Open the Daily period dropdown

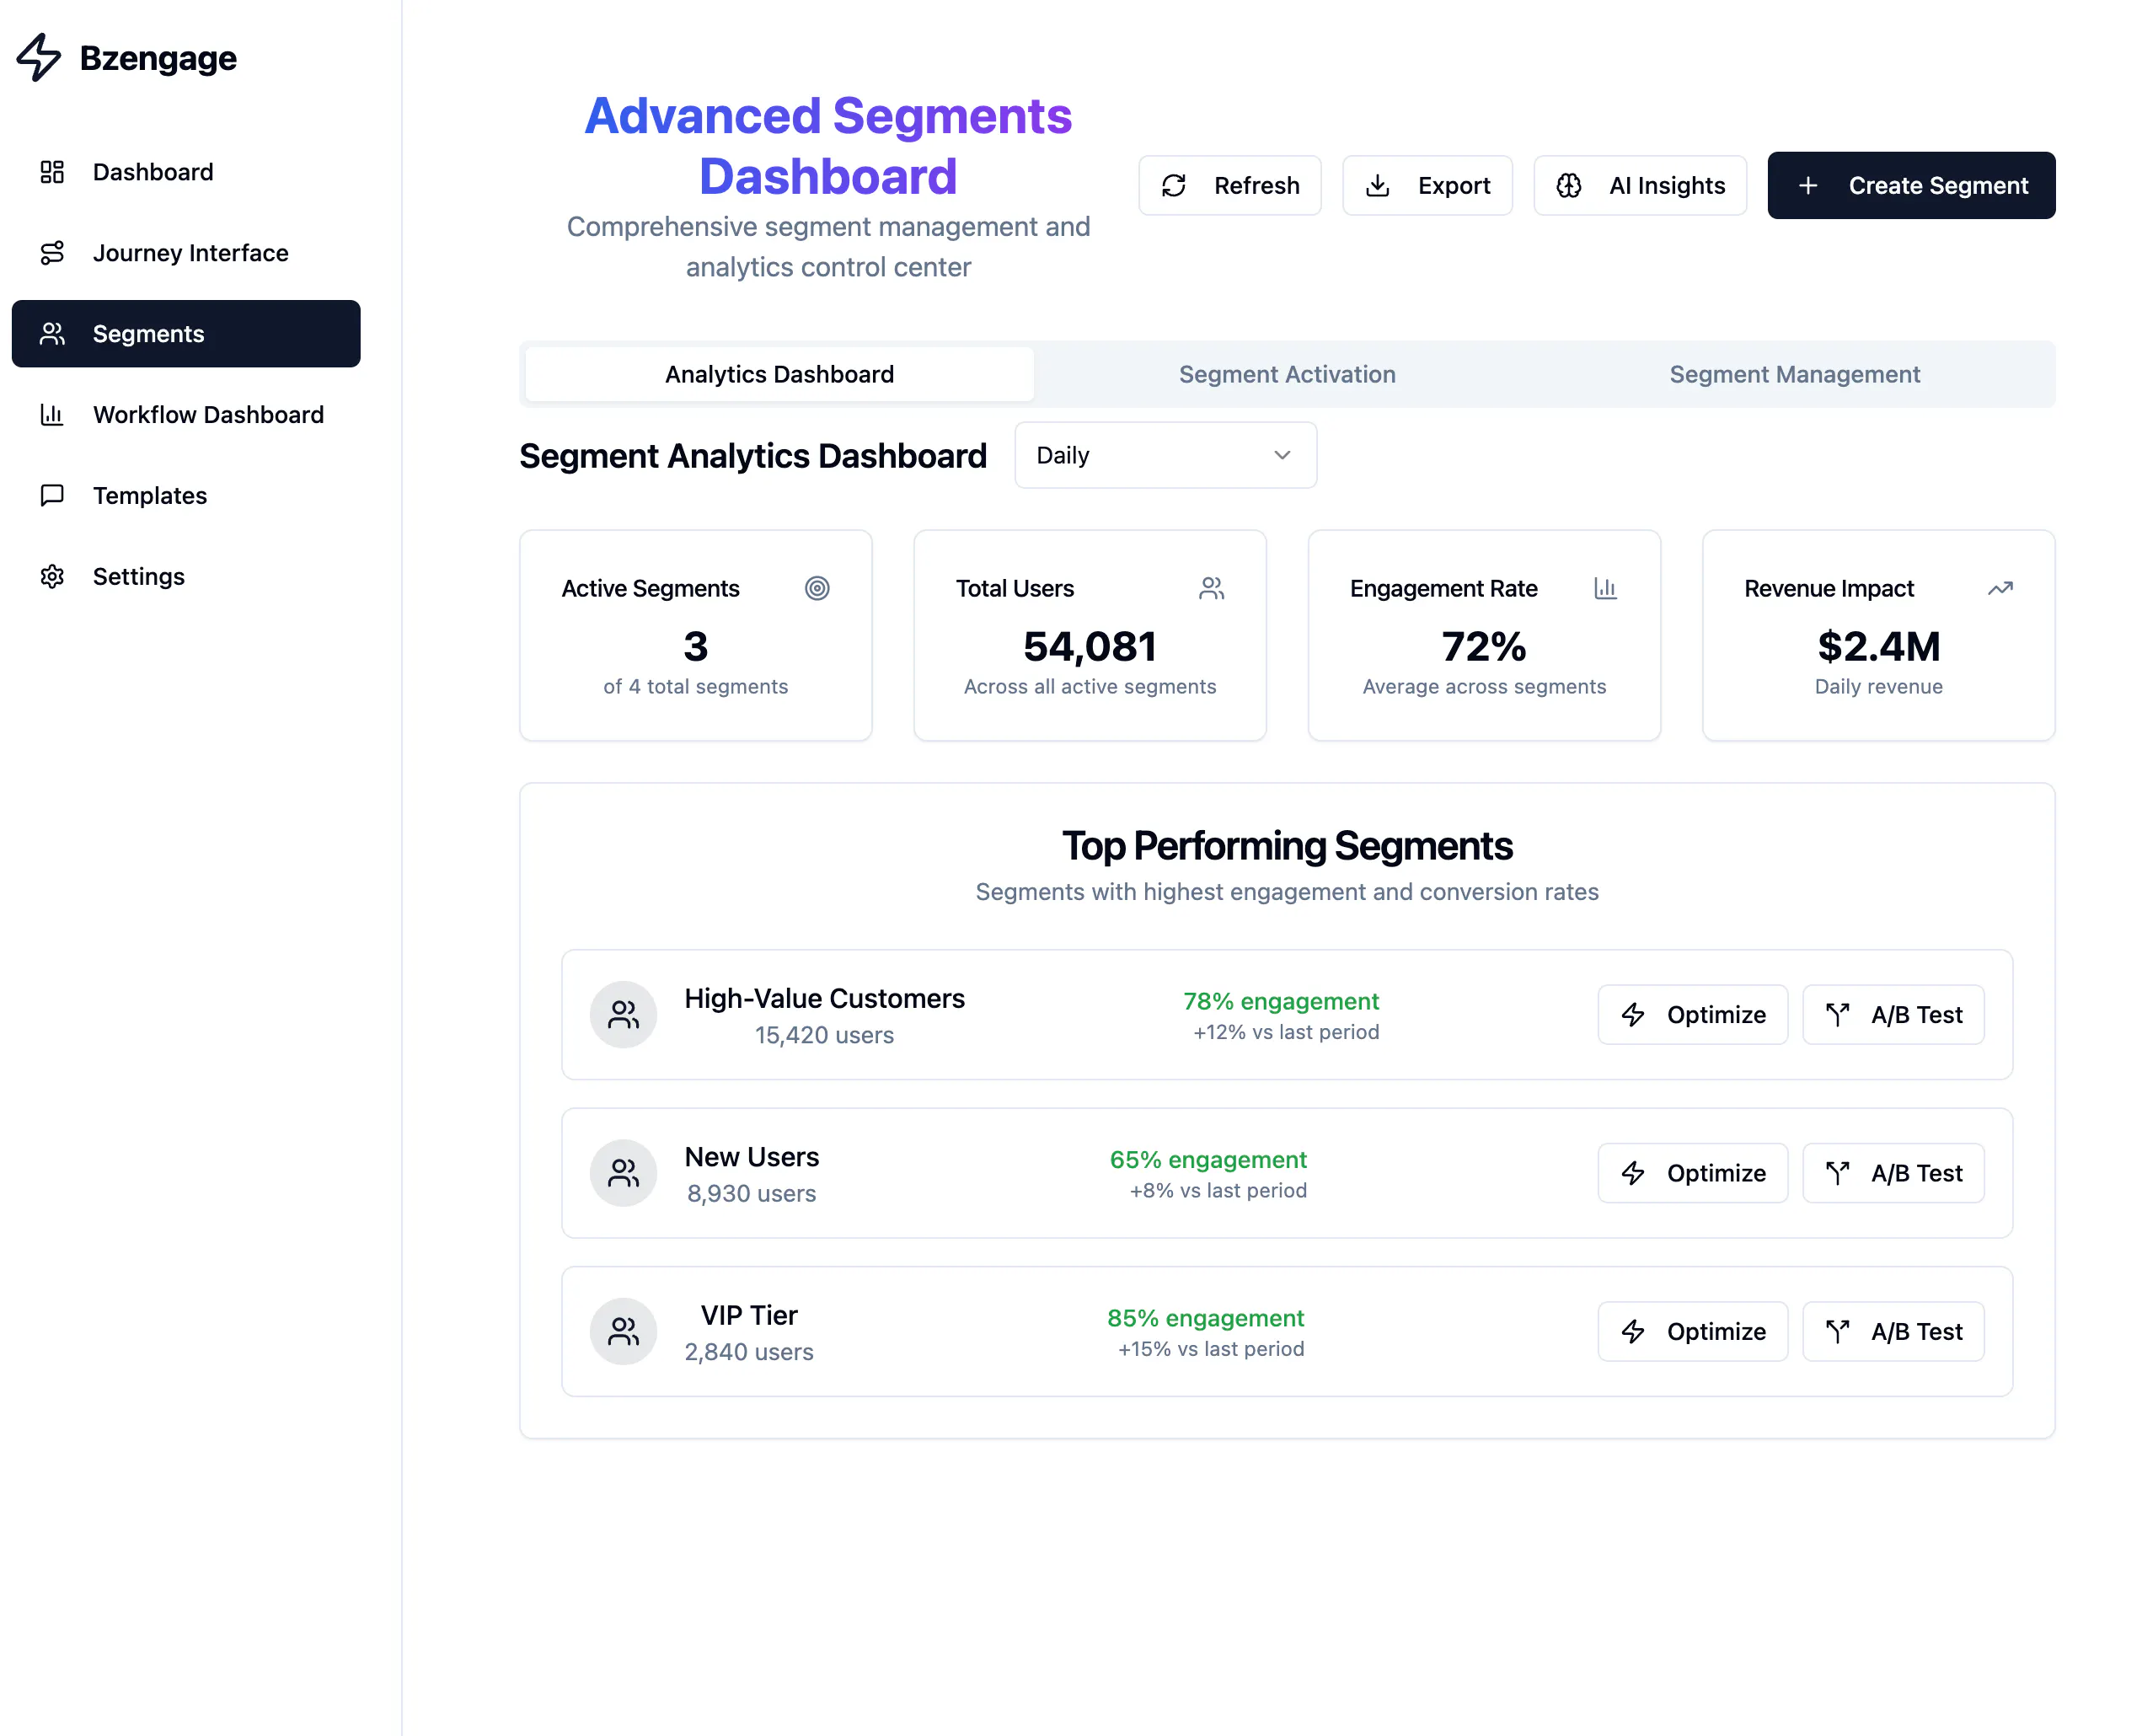pyautogui.click(x=1165, y=455)
